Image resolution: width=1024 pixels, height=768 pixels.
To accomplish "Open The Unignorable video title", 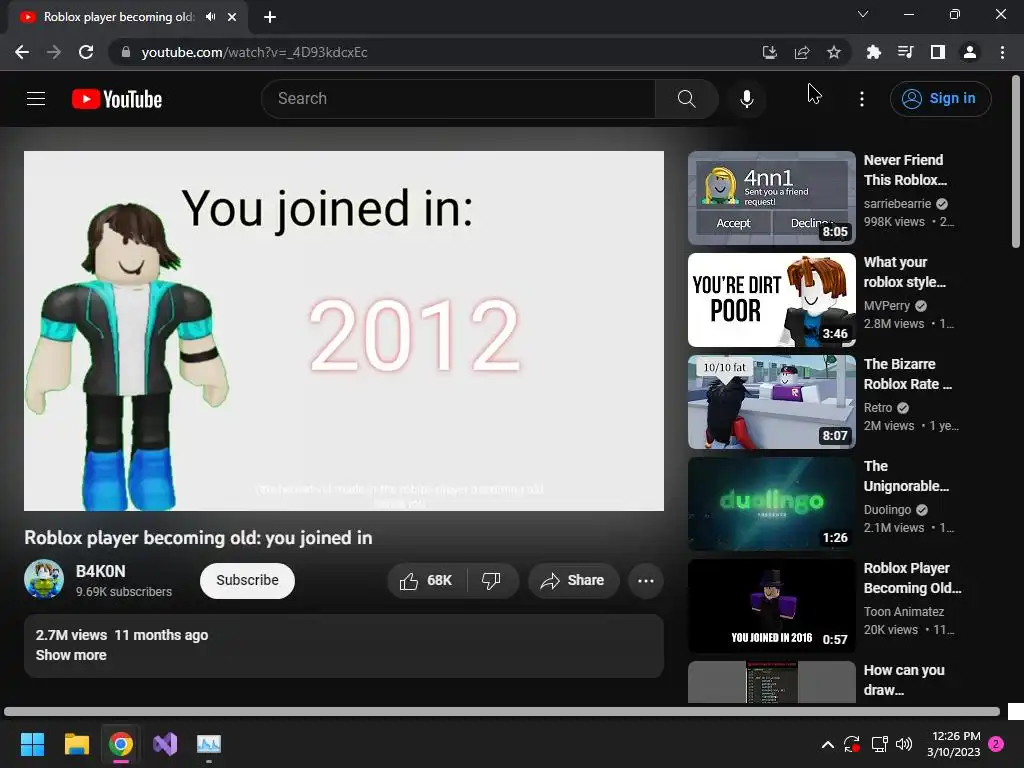I will (906, 476).
